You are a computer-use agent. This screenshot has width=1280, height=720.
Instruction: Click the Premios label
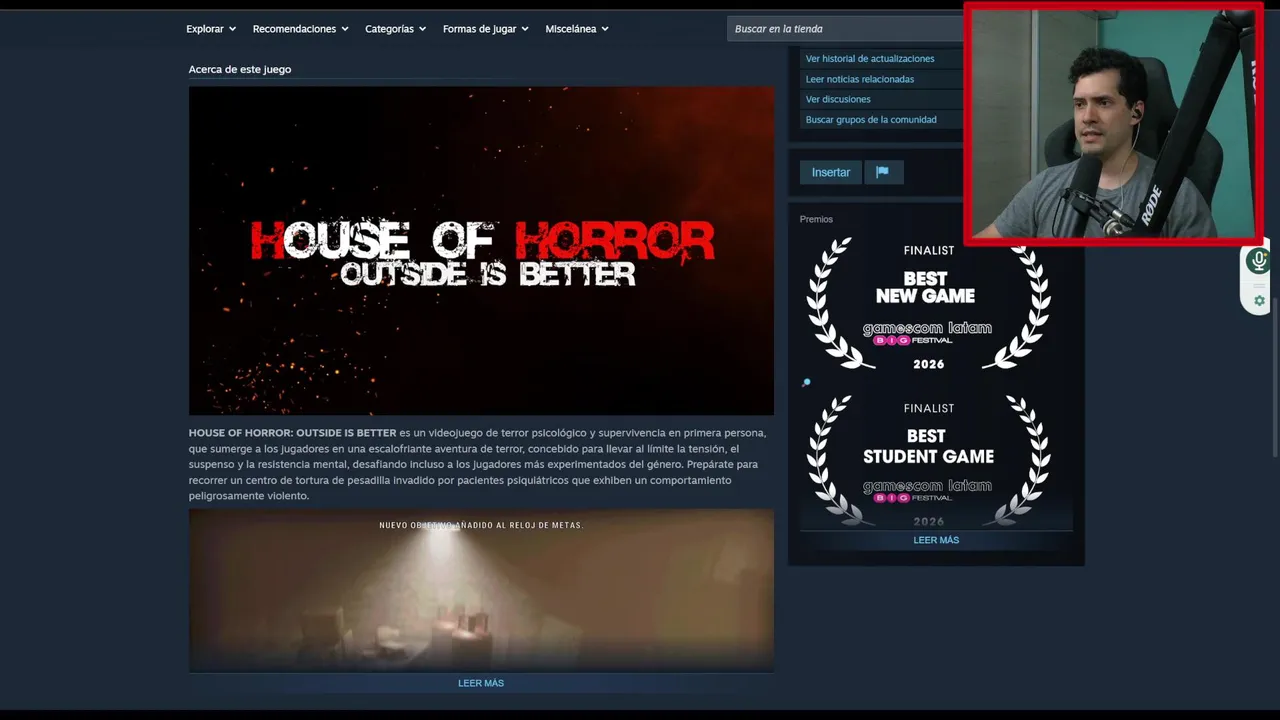tap(816, 219)
